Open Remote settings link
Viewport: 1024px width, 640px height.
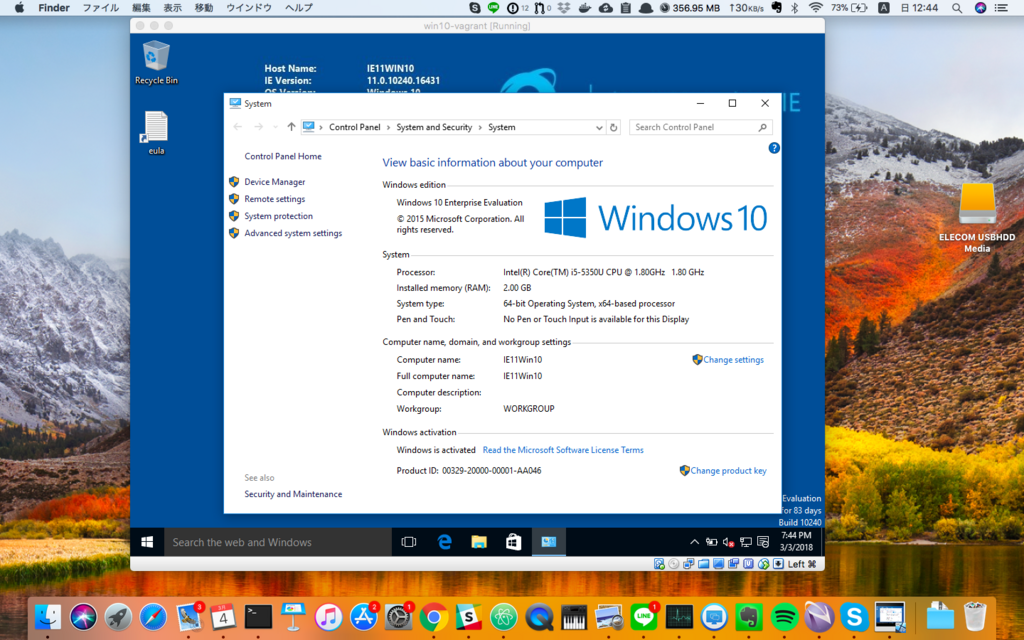point(274,199)
